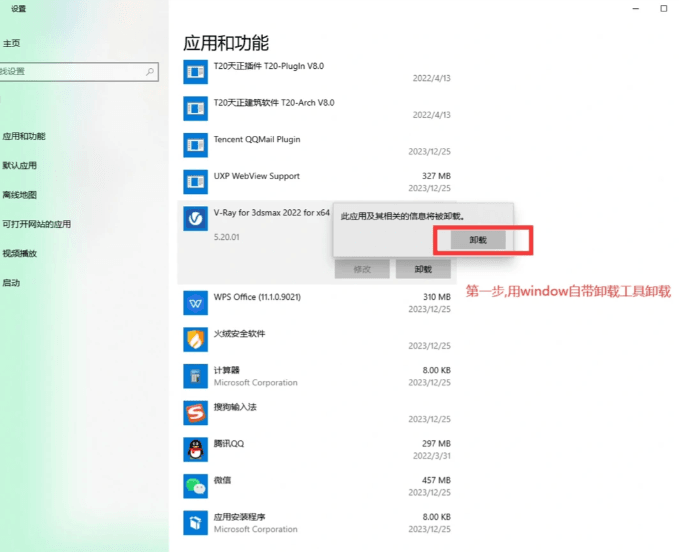This screenshot has width=679, height=552.
Task: Click the 应用安装程序 package icon
Action: point(195,523)
